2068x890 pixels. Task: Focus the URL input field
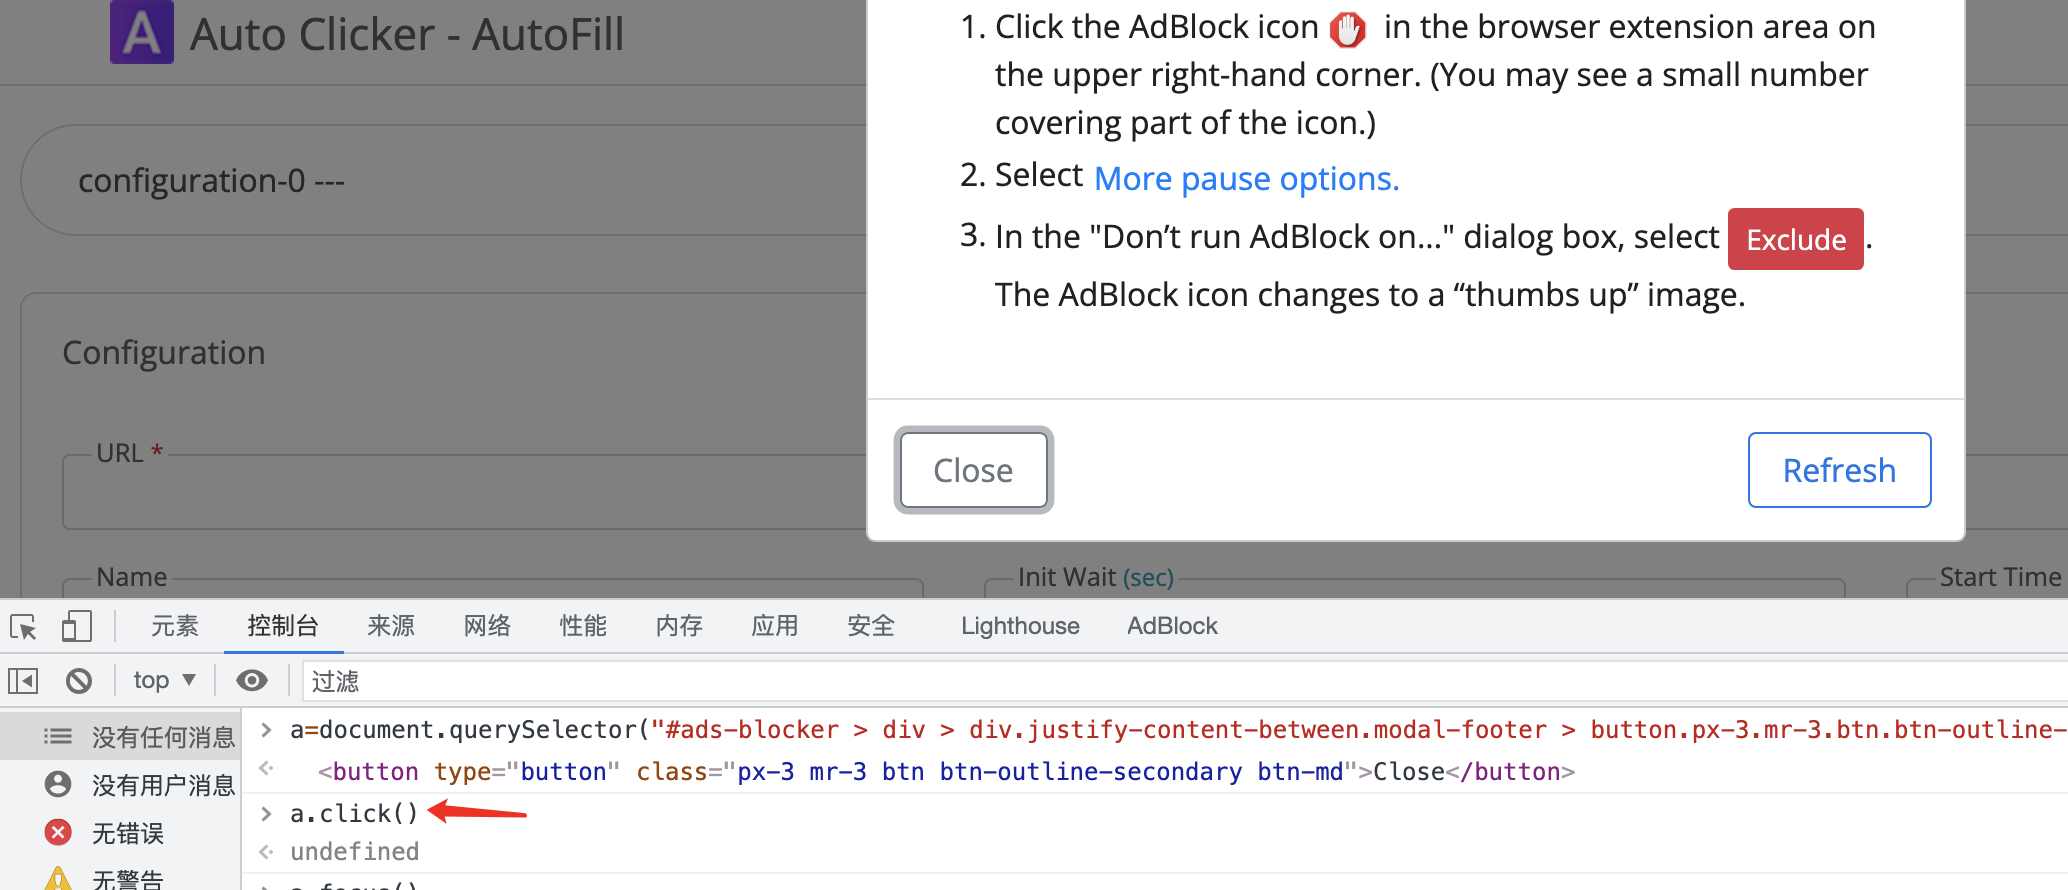pyautogui.click(x=464, y=492)
